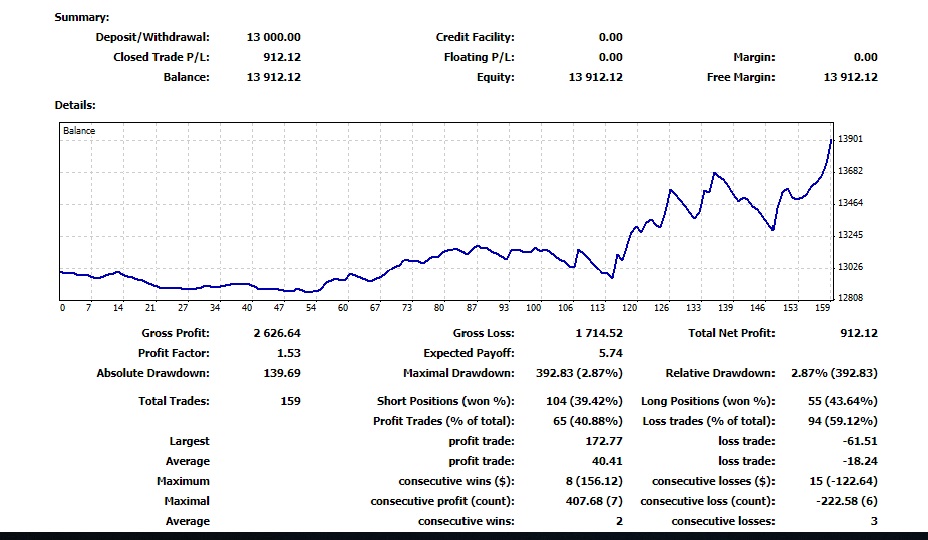Click the Profit Factor value 1.53
928x540 pixels.
(288, 353)
